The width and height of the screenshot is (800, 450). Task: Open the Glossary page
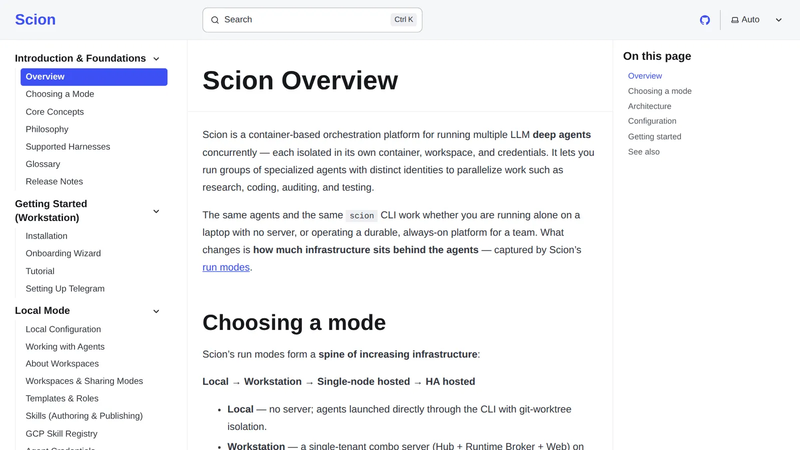[x=43, y=164]
